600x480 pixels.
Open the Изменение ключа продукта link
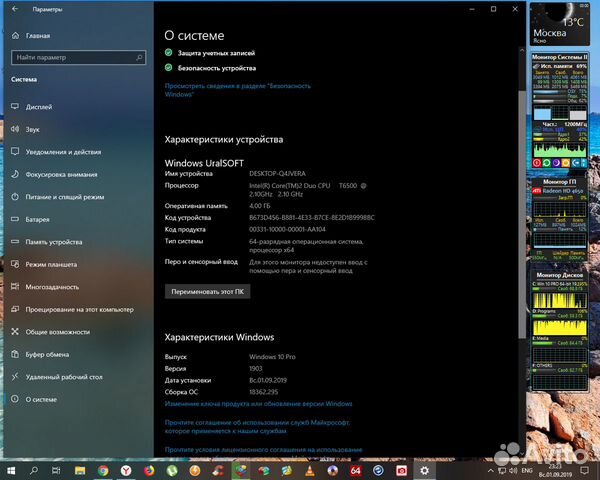click(x=258, y=404)
